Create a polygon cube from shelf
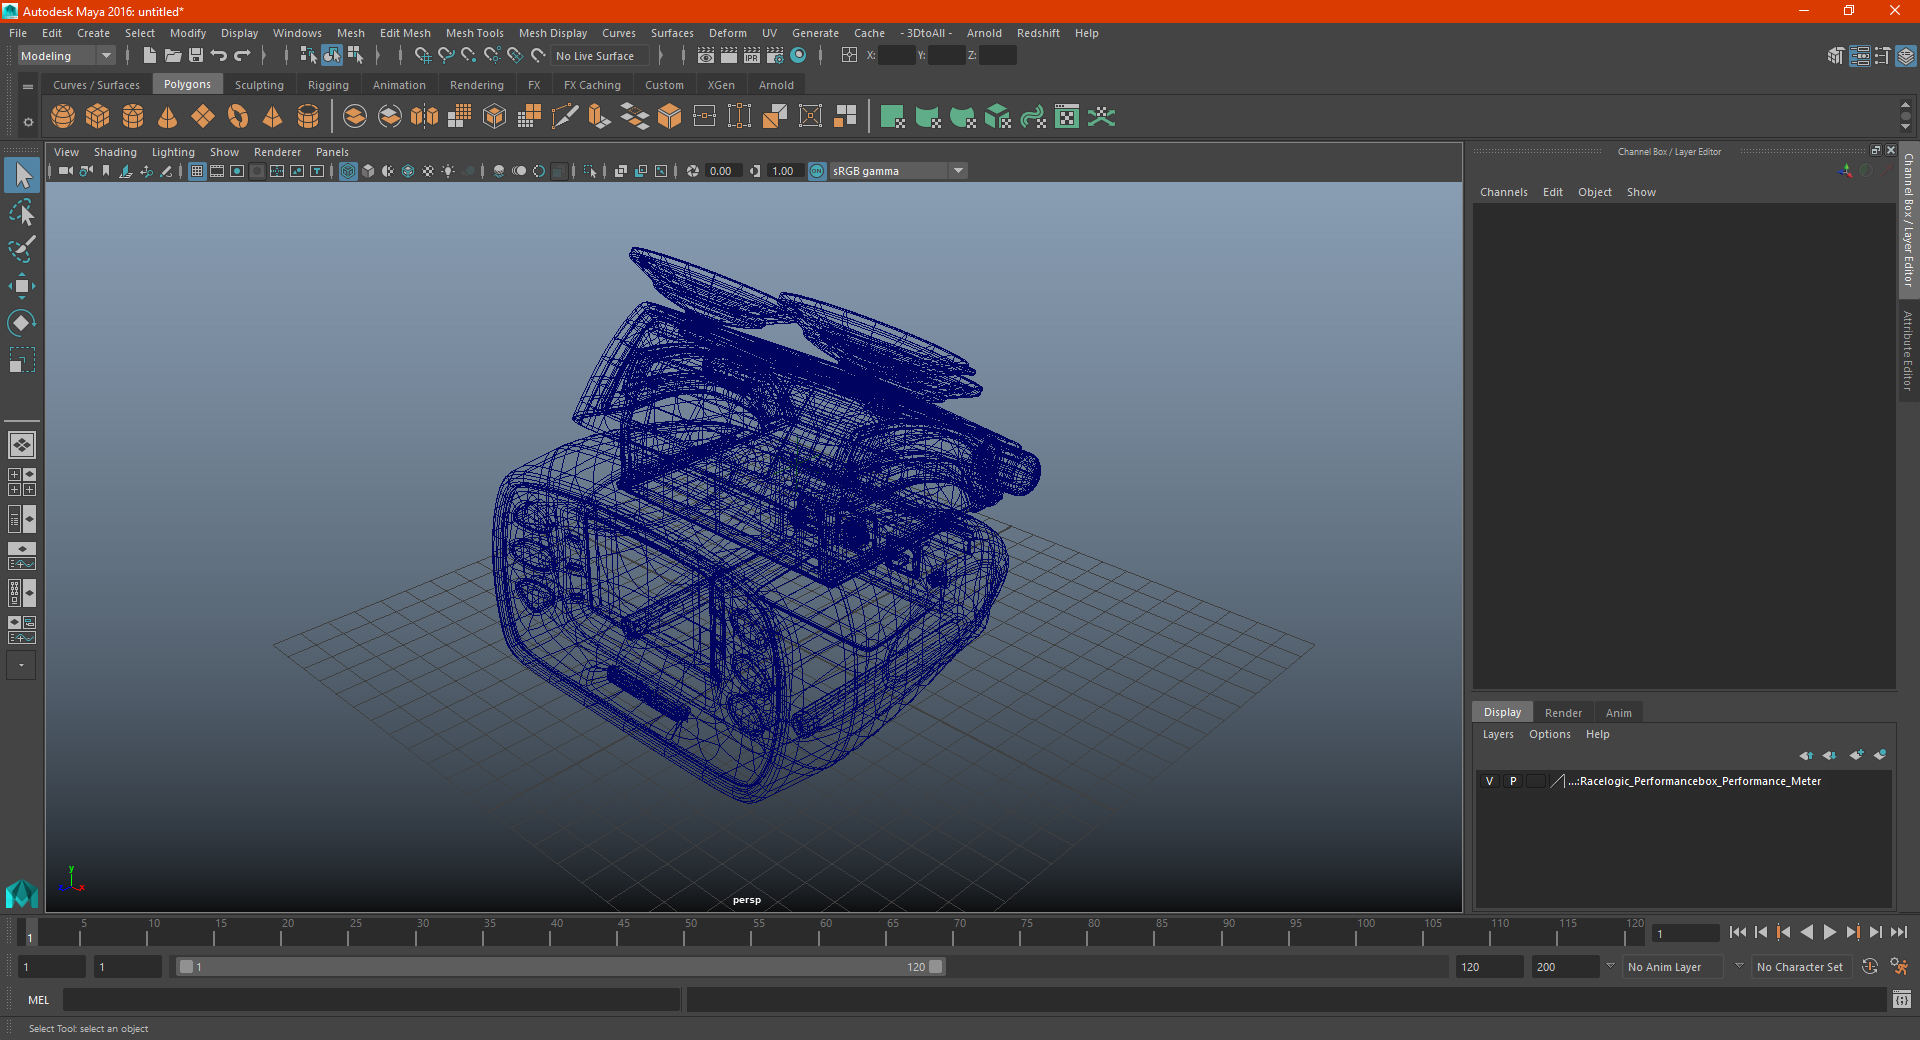This screenshot has height=1040, width=1920. pos(98,117)
